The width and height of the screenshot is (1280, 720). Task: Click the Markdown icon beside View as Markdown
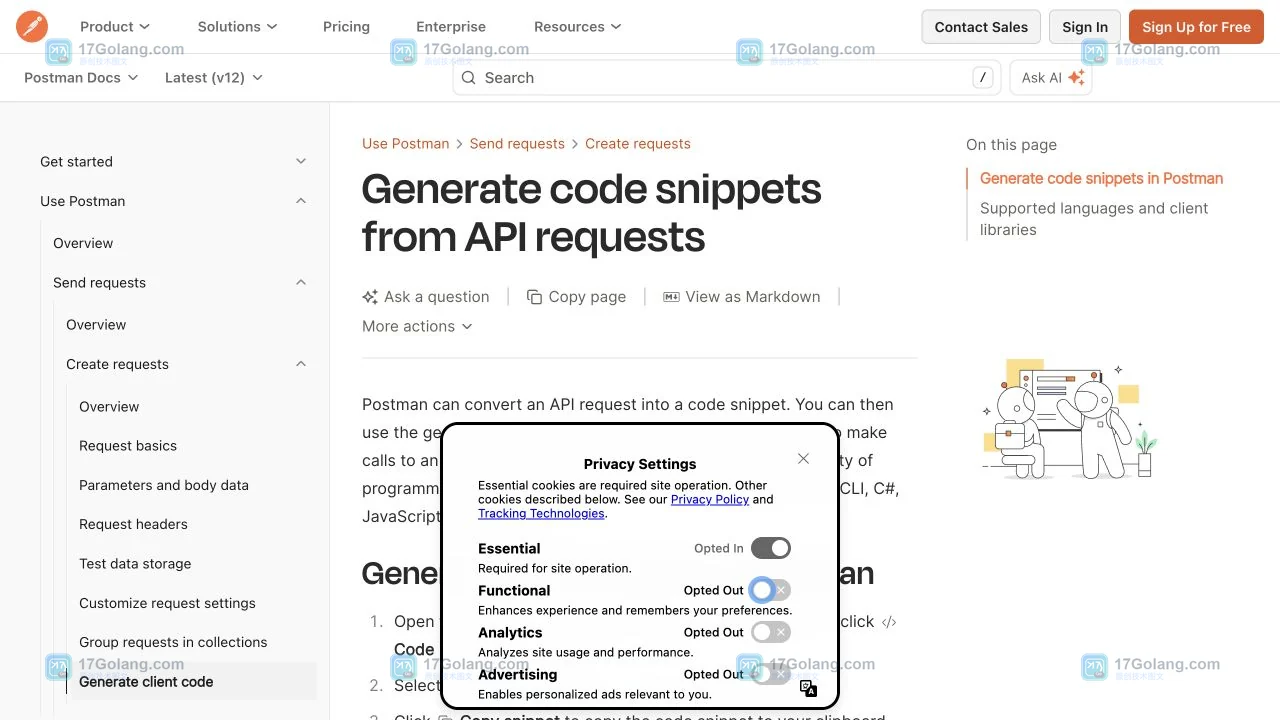(672, 297)
